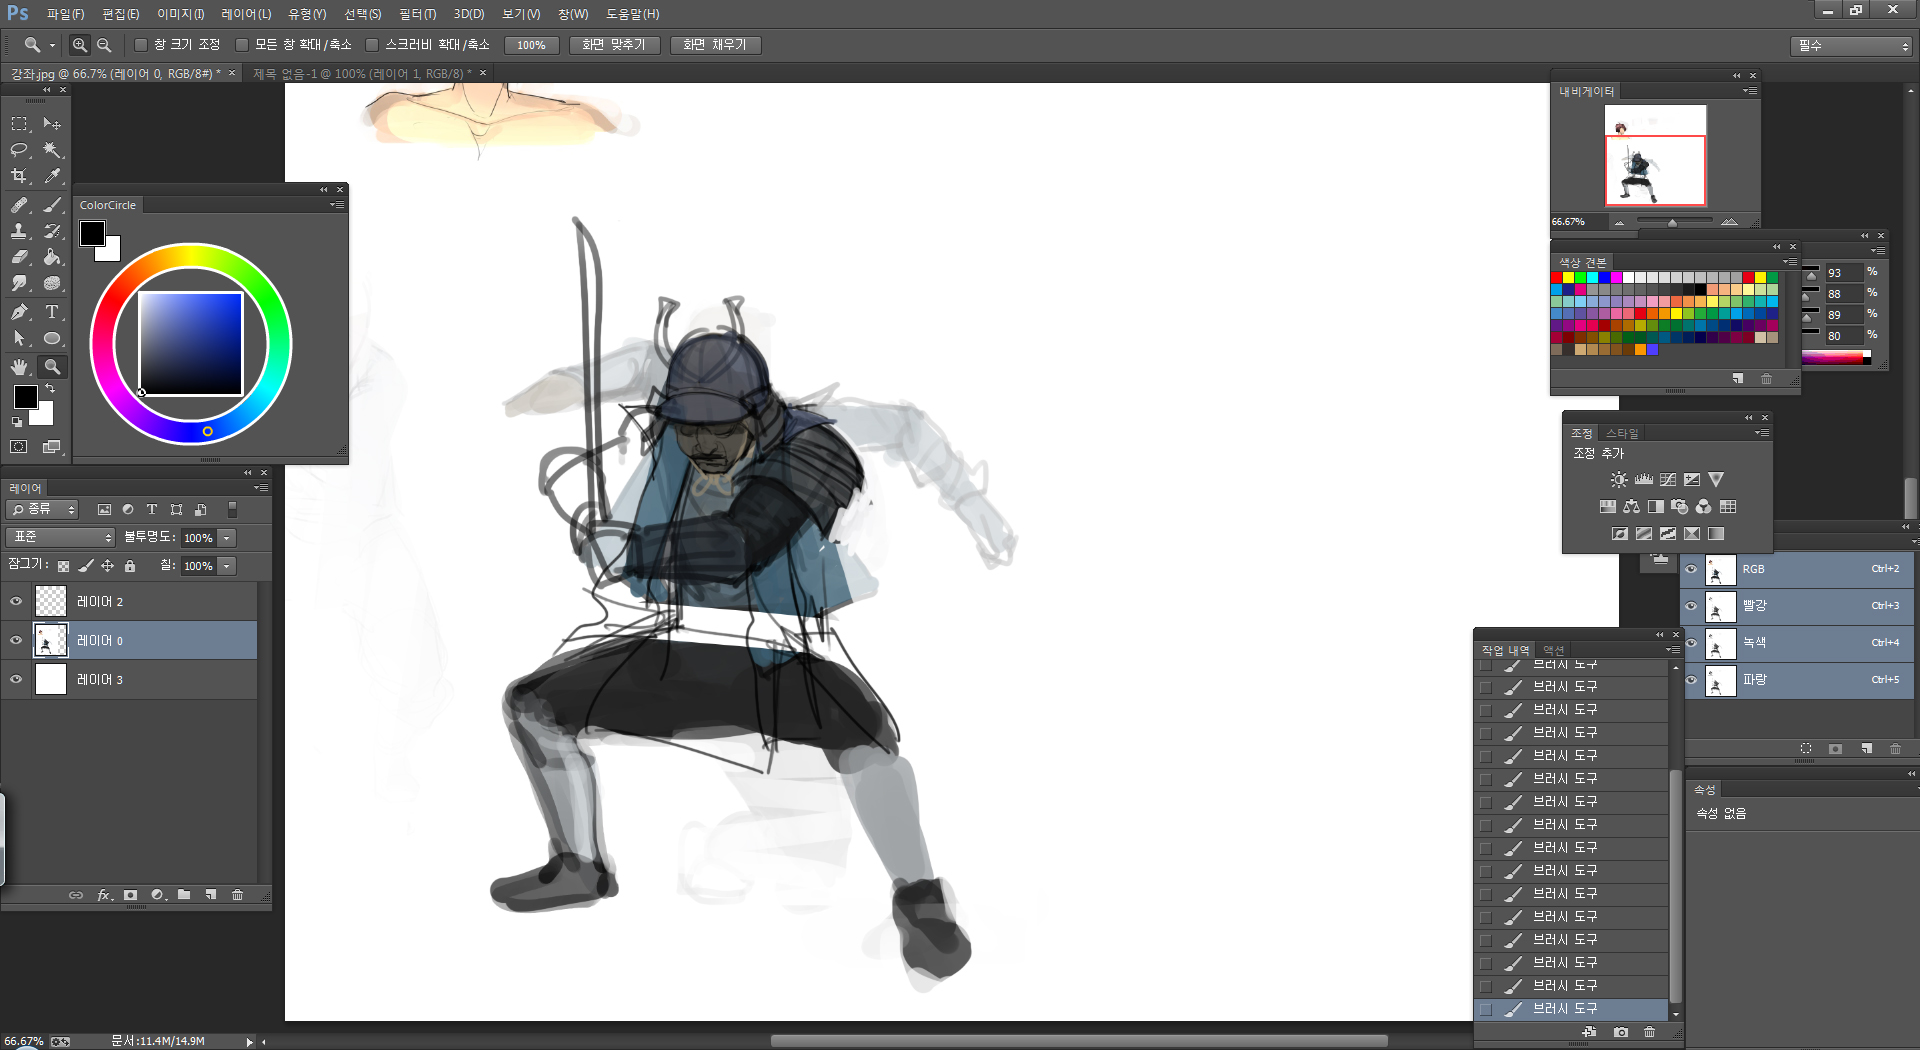Hide 레이어 2 with its eye icon

[16, 602]
